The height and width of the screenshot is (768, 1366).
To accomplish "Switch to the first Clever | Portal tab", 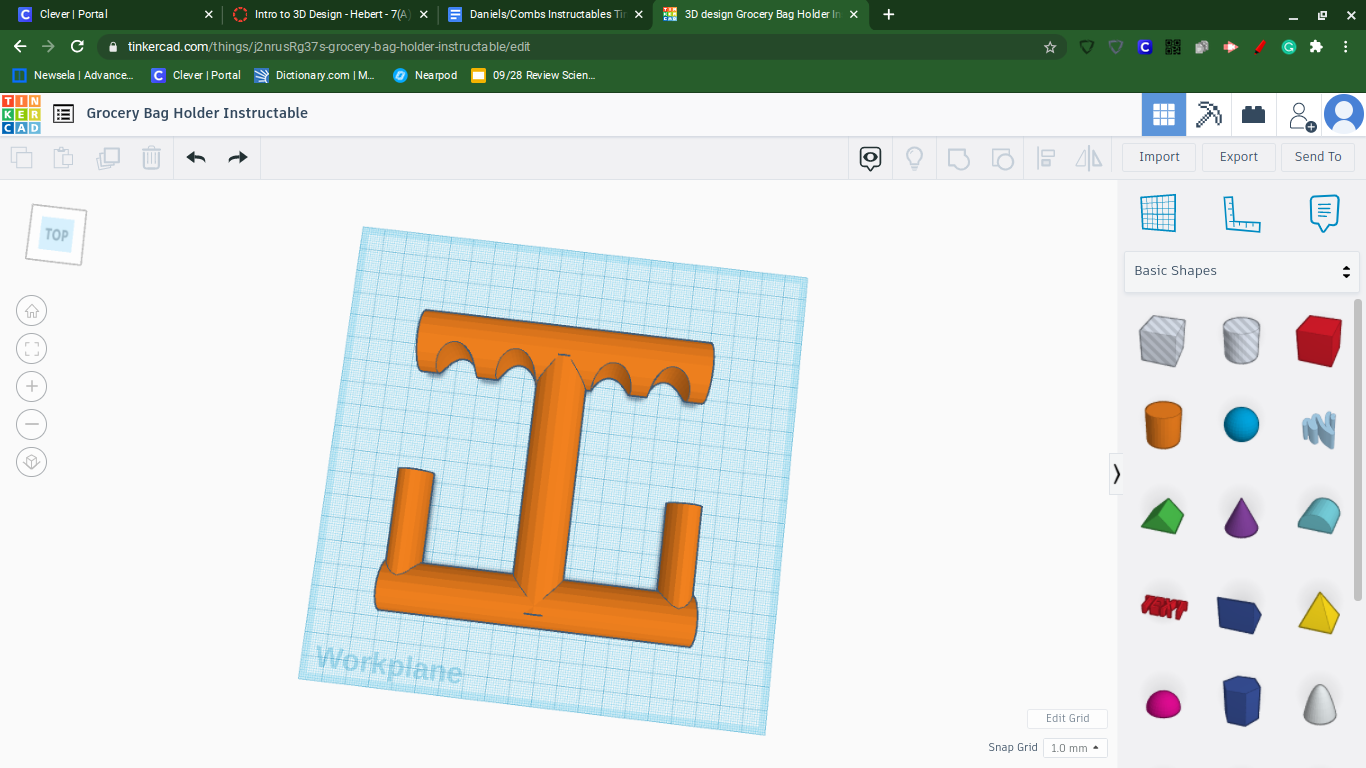I will [114, 15].
